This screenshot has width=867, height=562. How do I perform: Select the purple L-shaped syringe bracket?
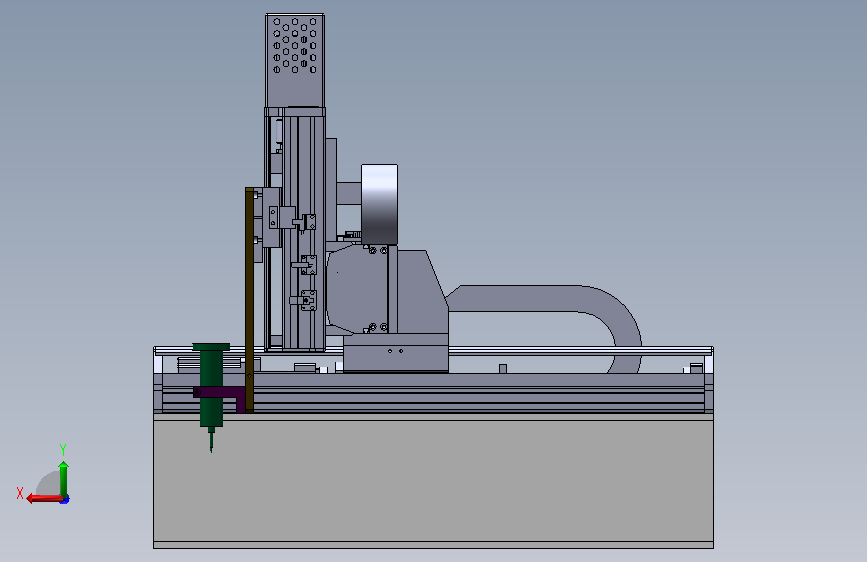[x=220, y=397]
